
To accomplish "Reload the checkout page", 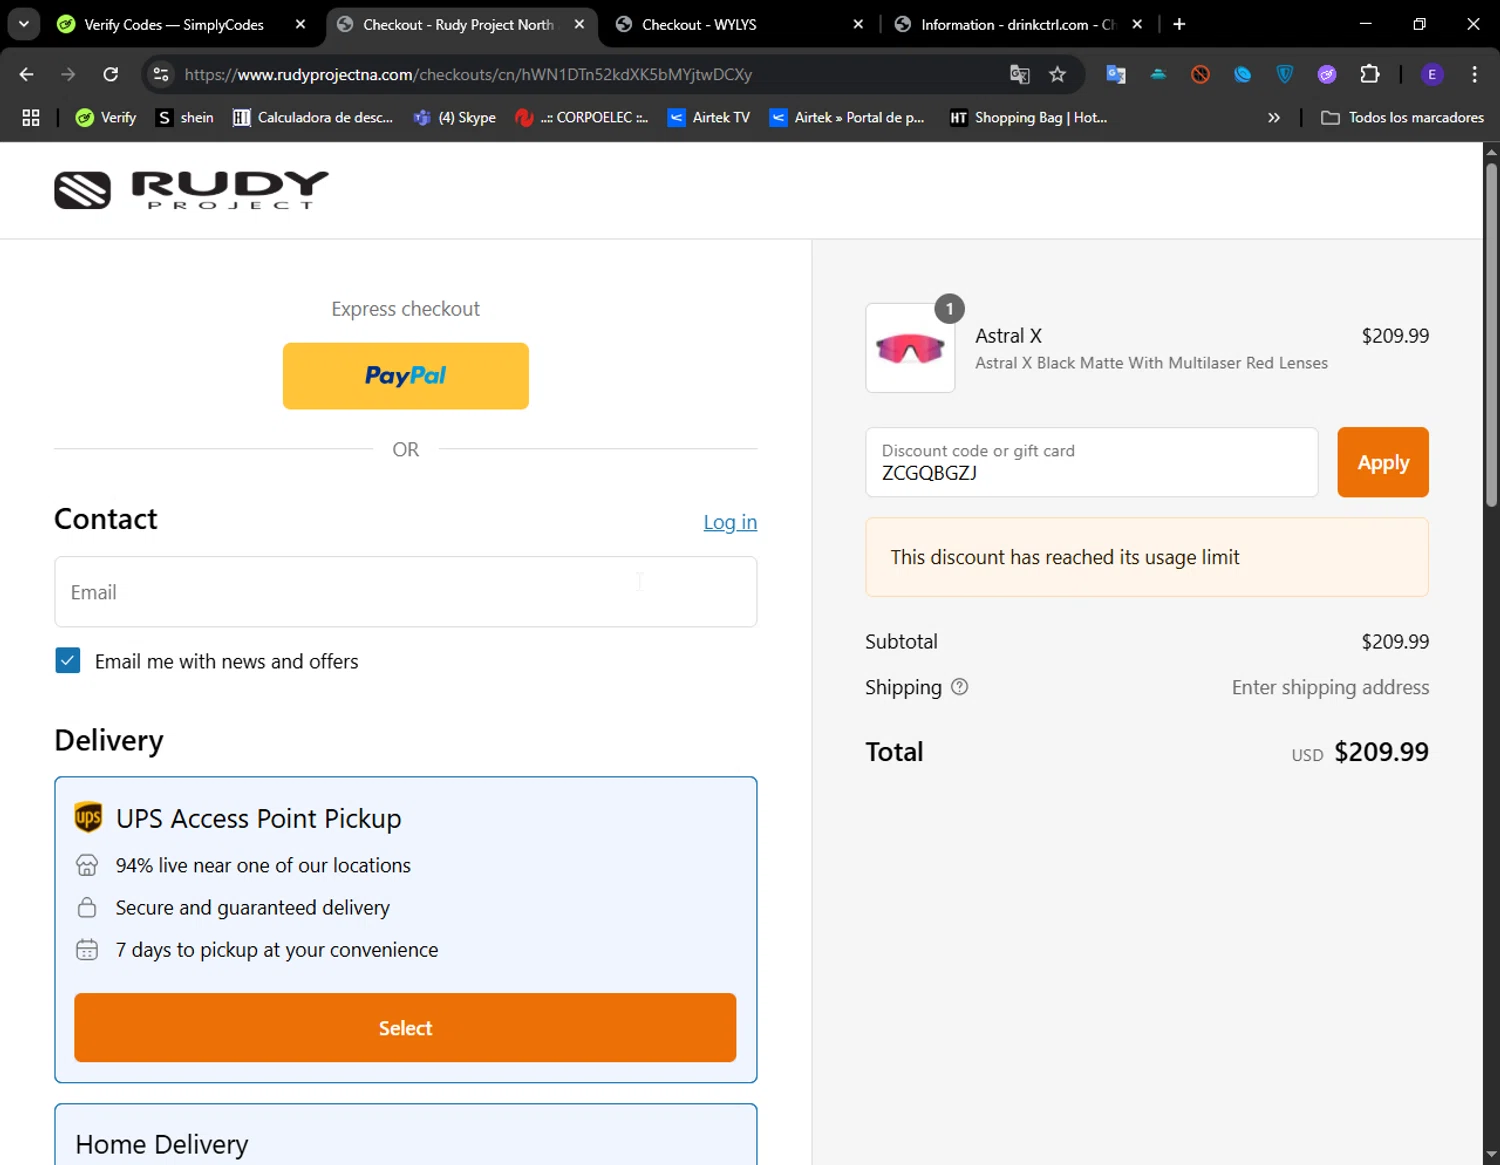I will pyautogui.click(x=111, y=74).
